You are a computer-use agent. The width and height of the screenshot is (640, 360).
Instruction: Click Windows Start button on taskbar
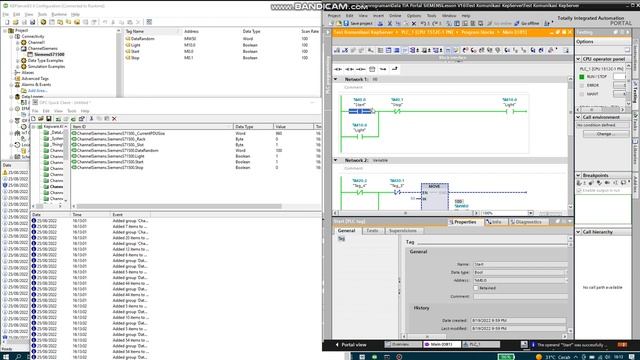6,357
